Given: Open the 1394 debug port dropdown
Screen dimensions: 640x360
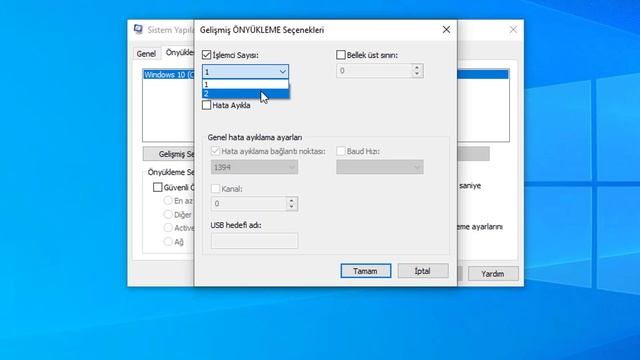Looking at the screenshot, I should click(254, 167).
